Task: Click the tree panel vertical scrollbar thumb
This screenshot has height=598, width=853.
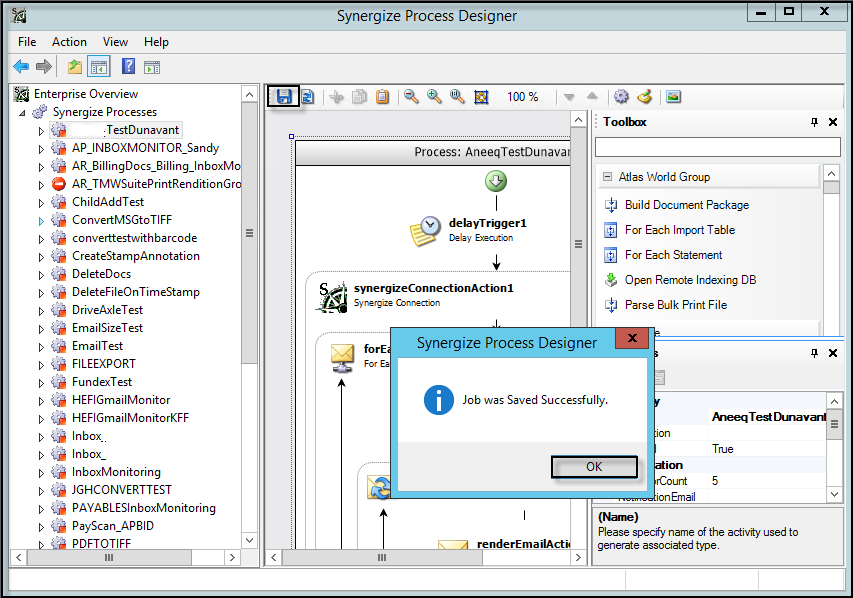Action: coord(249,233)
